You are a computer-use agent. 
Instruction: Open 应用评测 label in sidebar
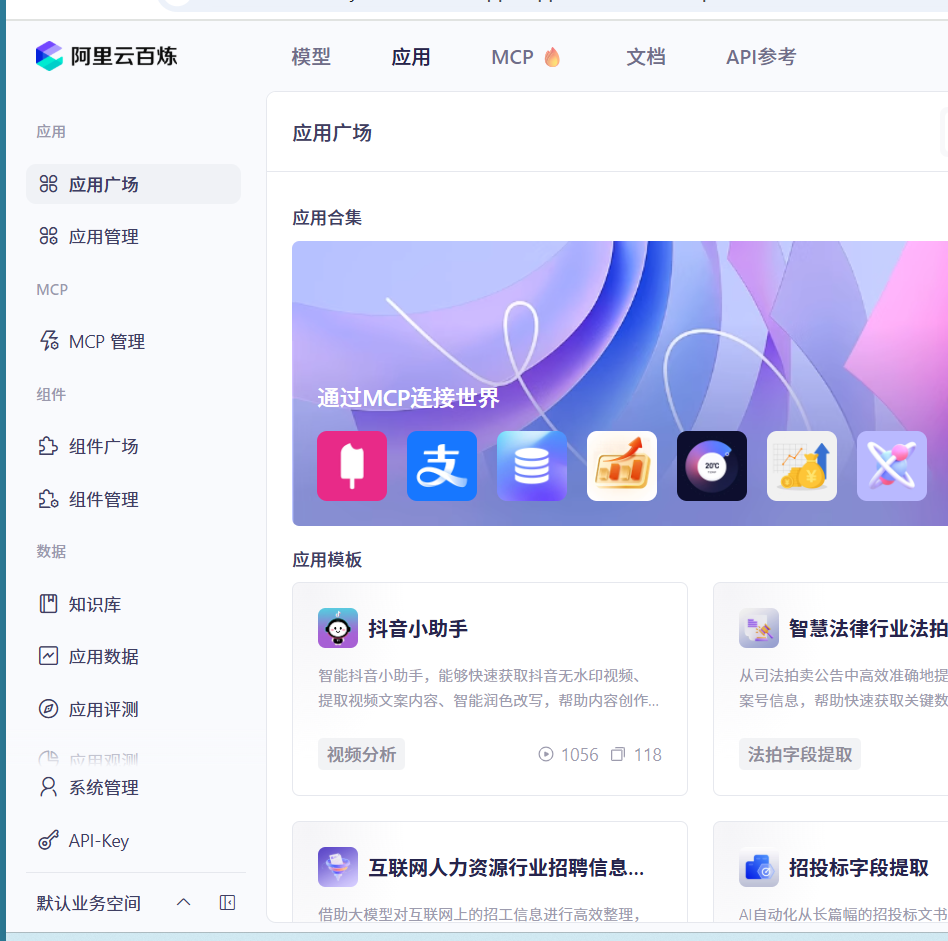[103, 709]
